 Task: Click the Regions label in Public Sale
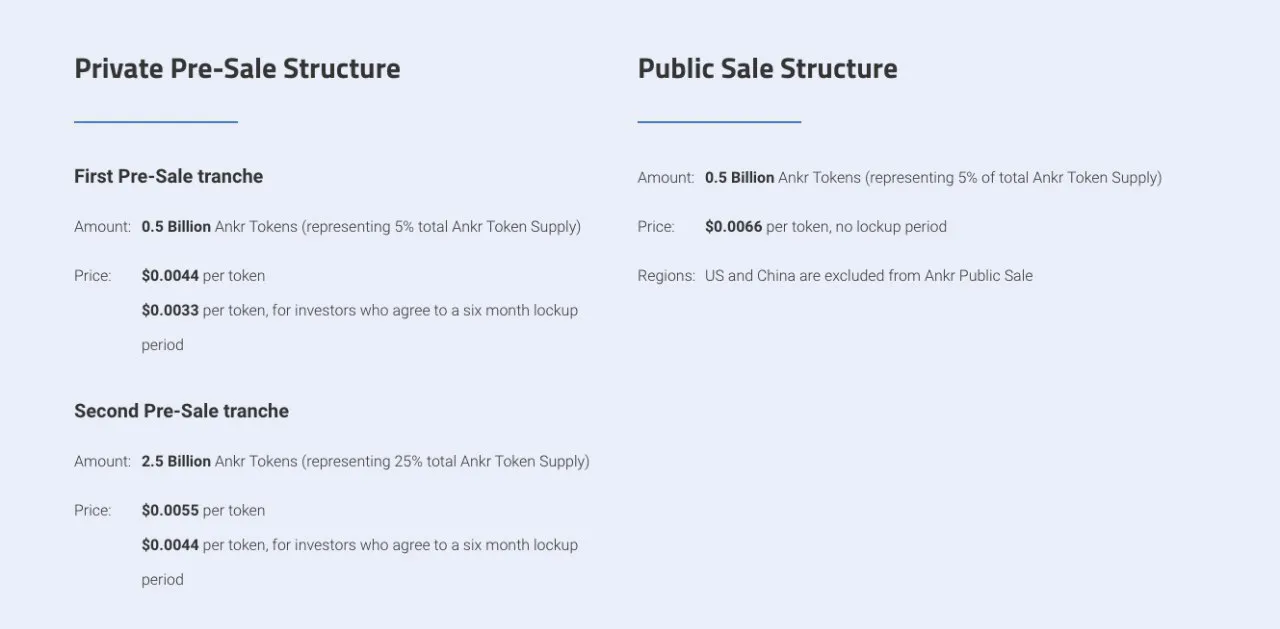[666, 275]
